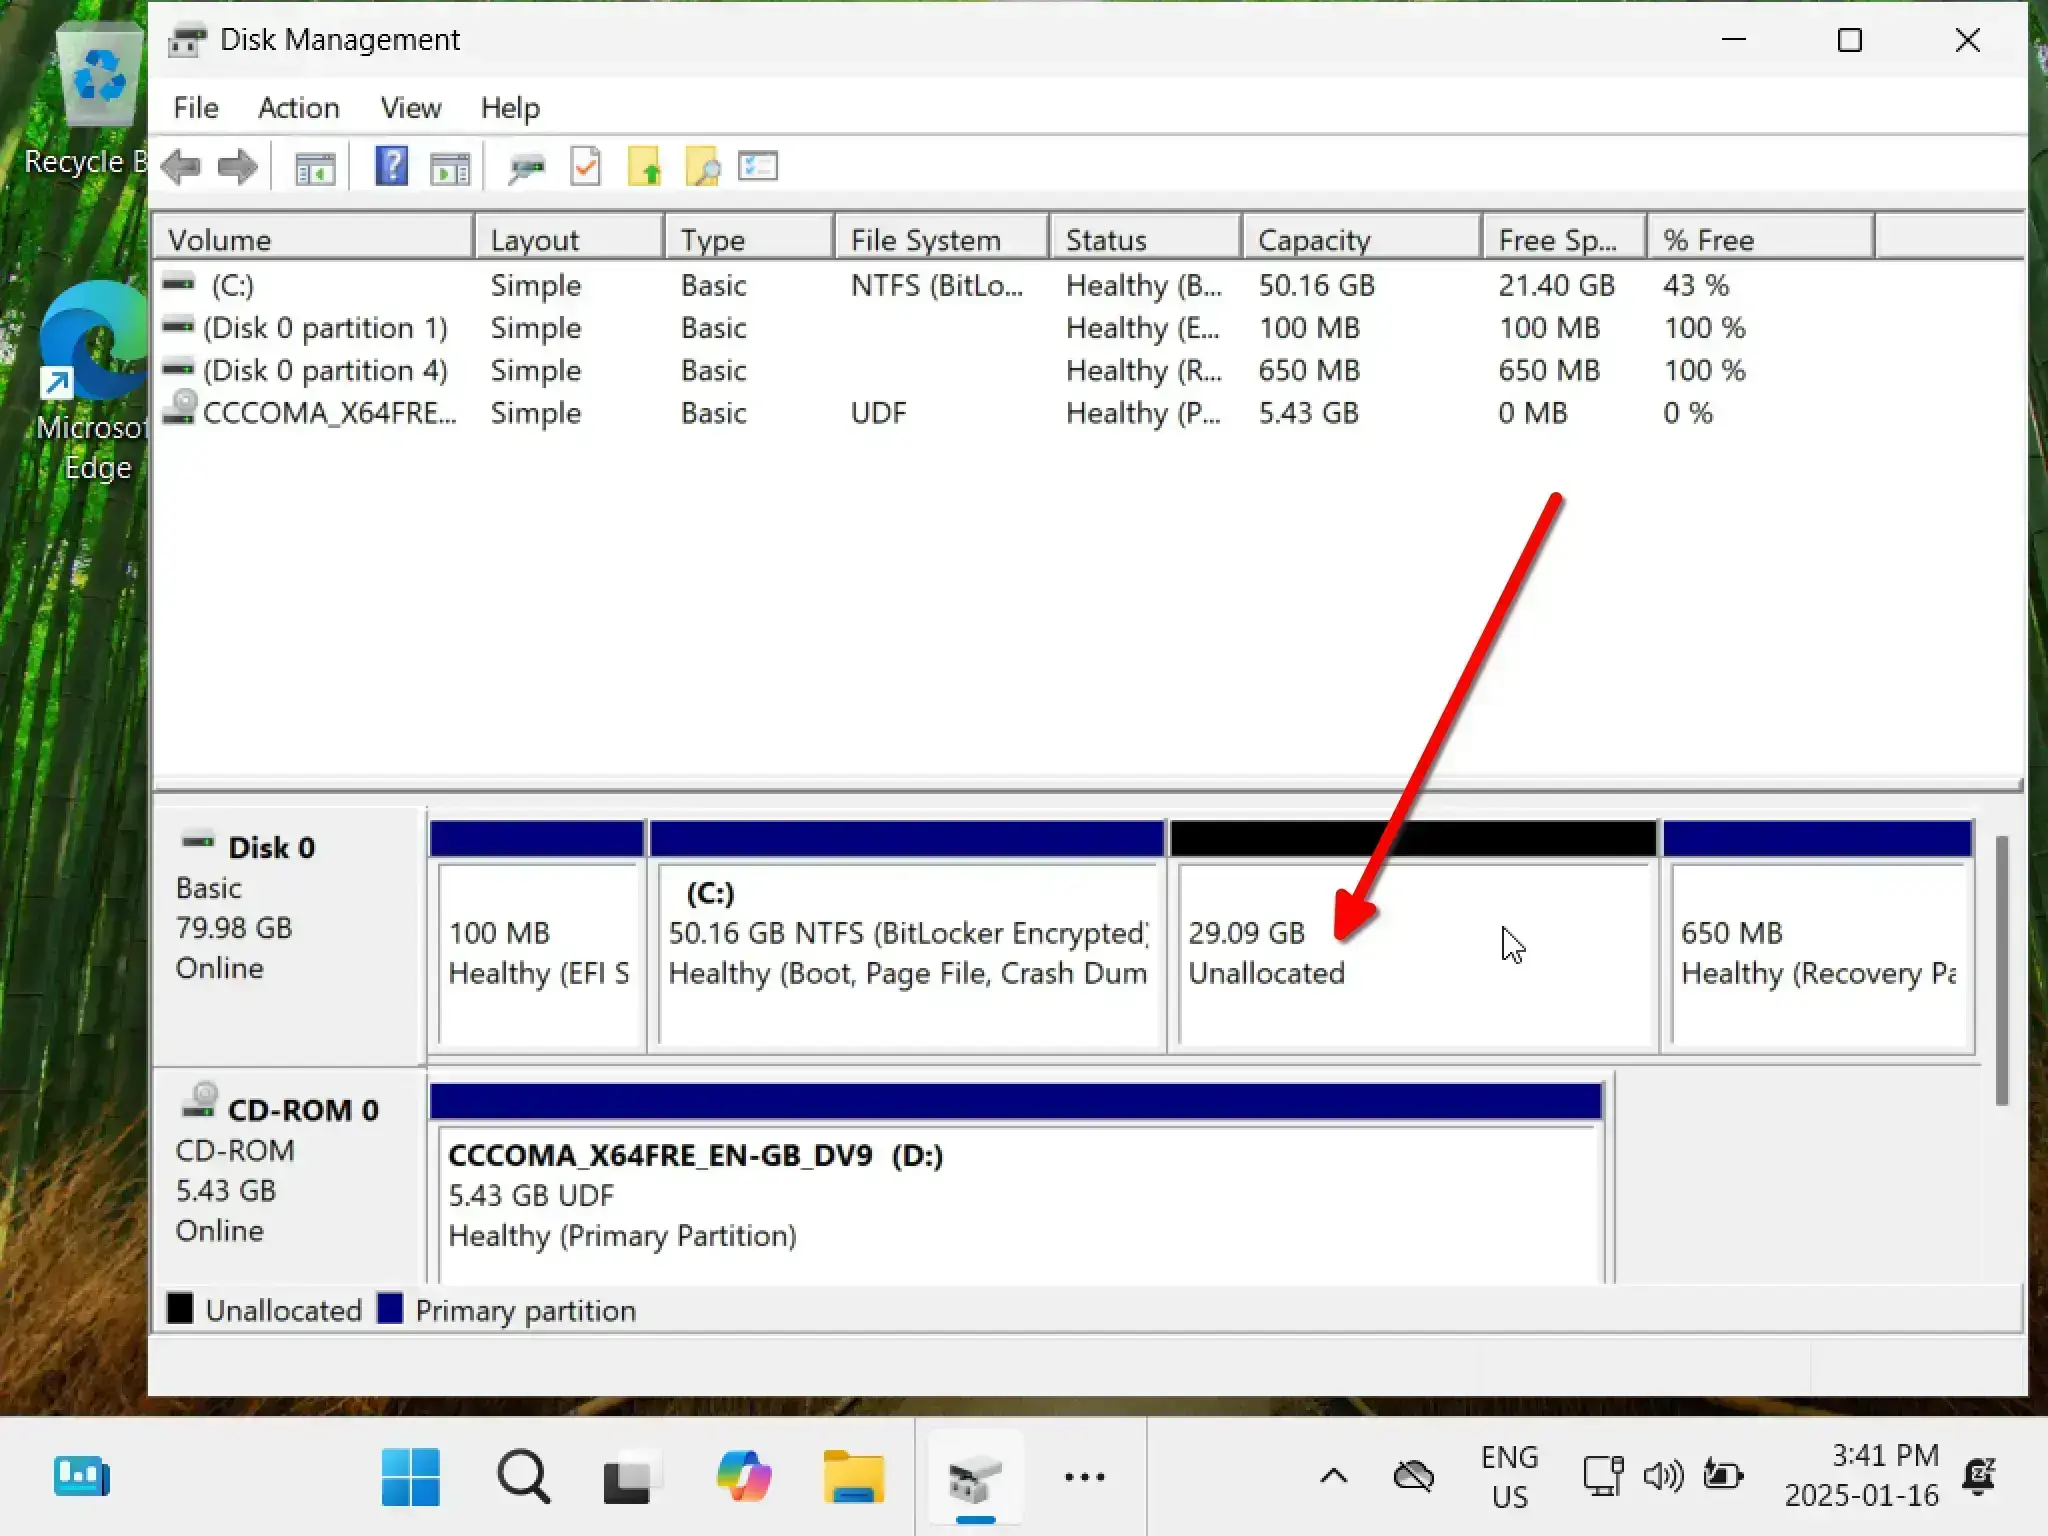Open the File menu
This screenshot has width=2048, height=1536.
click(195, 108)
